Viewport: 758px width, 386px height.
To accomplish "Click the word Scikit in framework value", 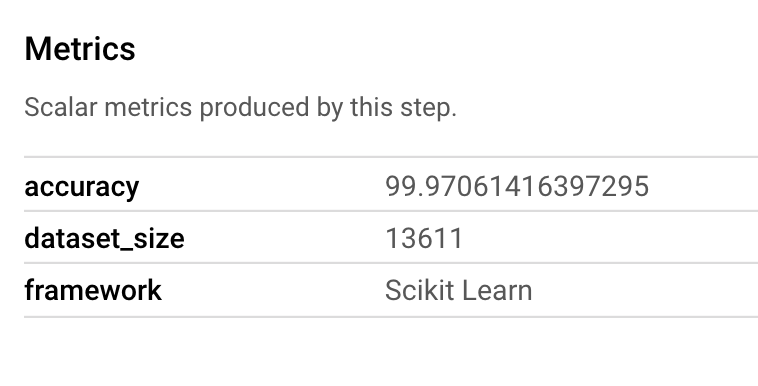I will [420, 290].
